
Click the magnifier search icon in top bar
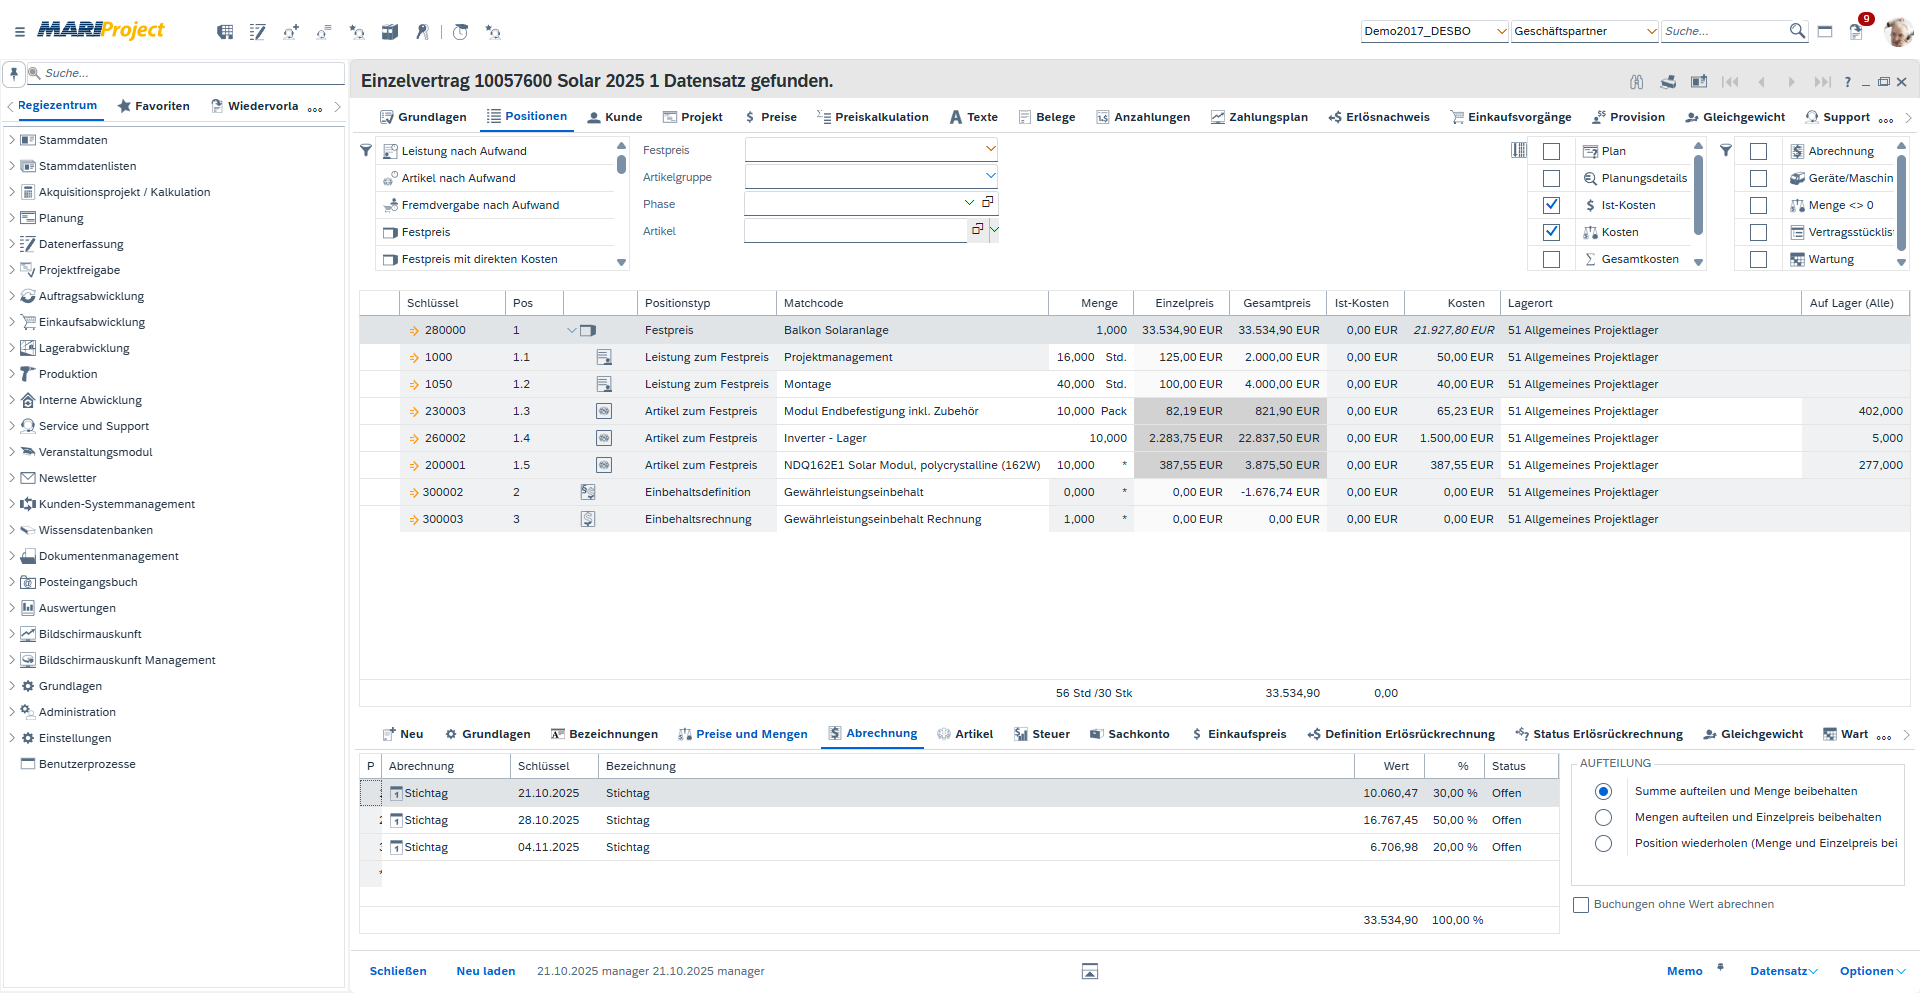pyautogui.click(x=1797, y=31)
